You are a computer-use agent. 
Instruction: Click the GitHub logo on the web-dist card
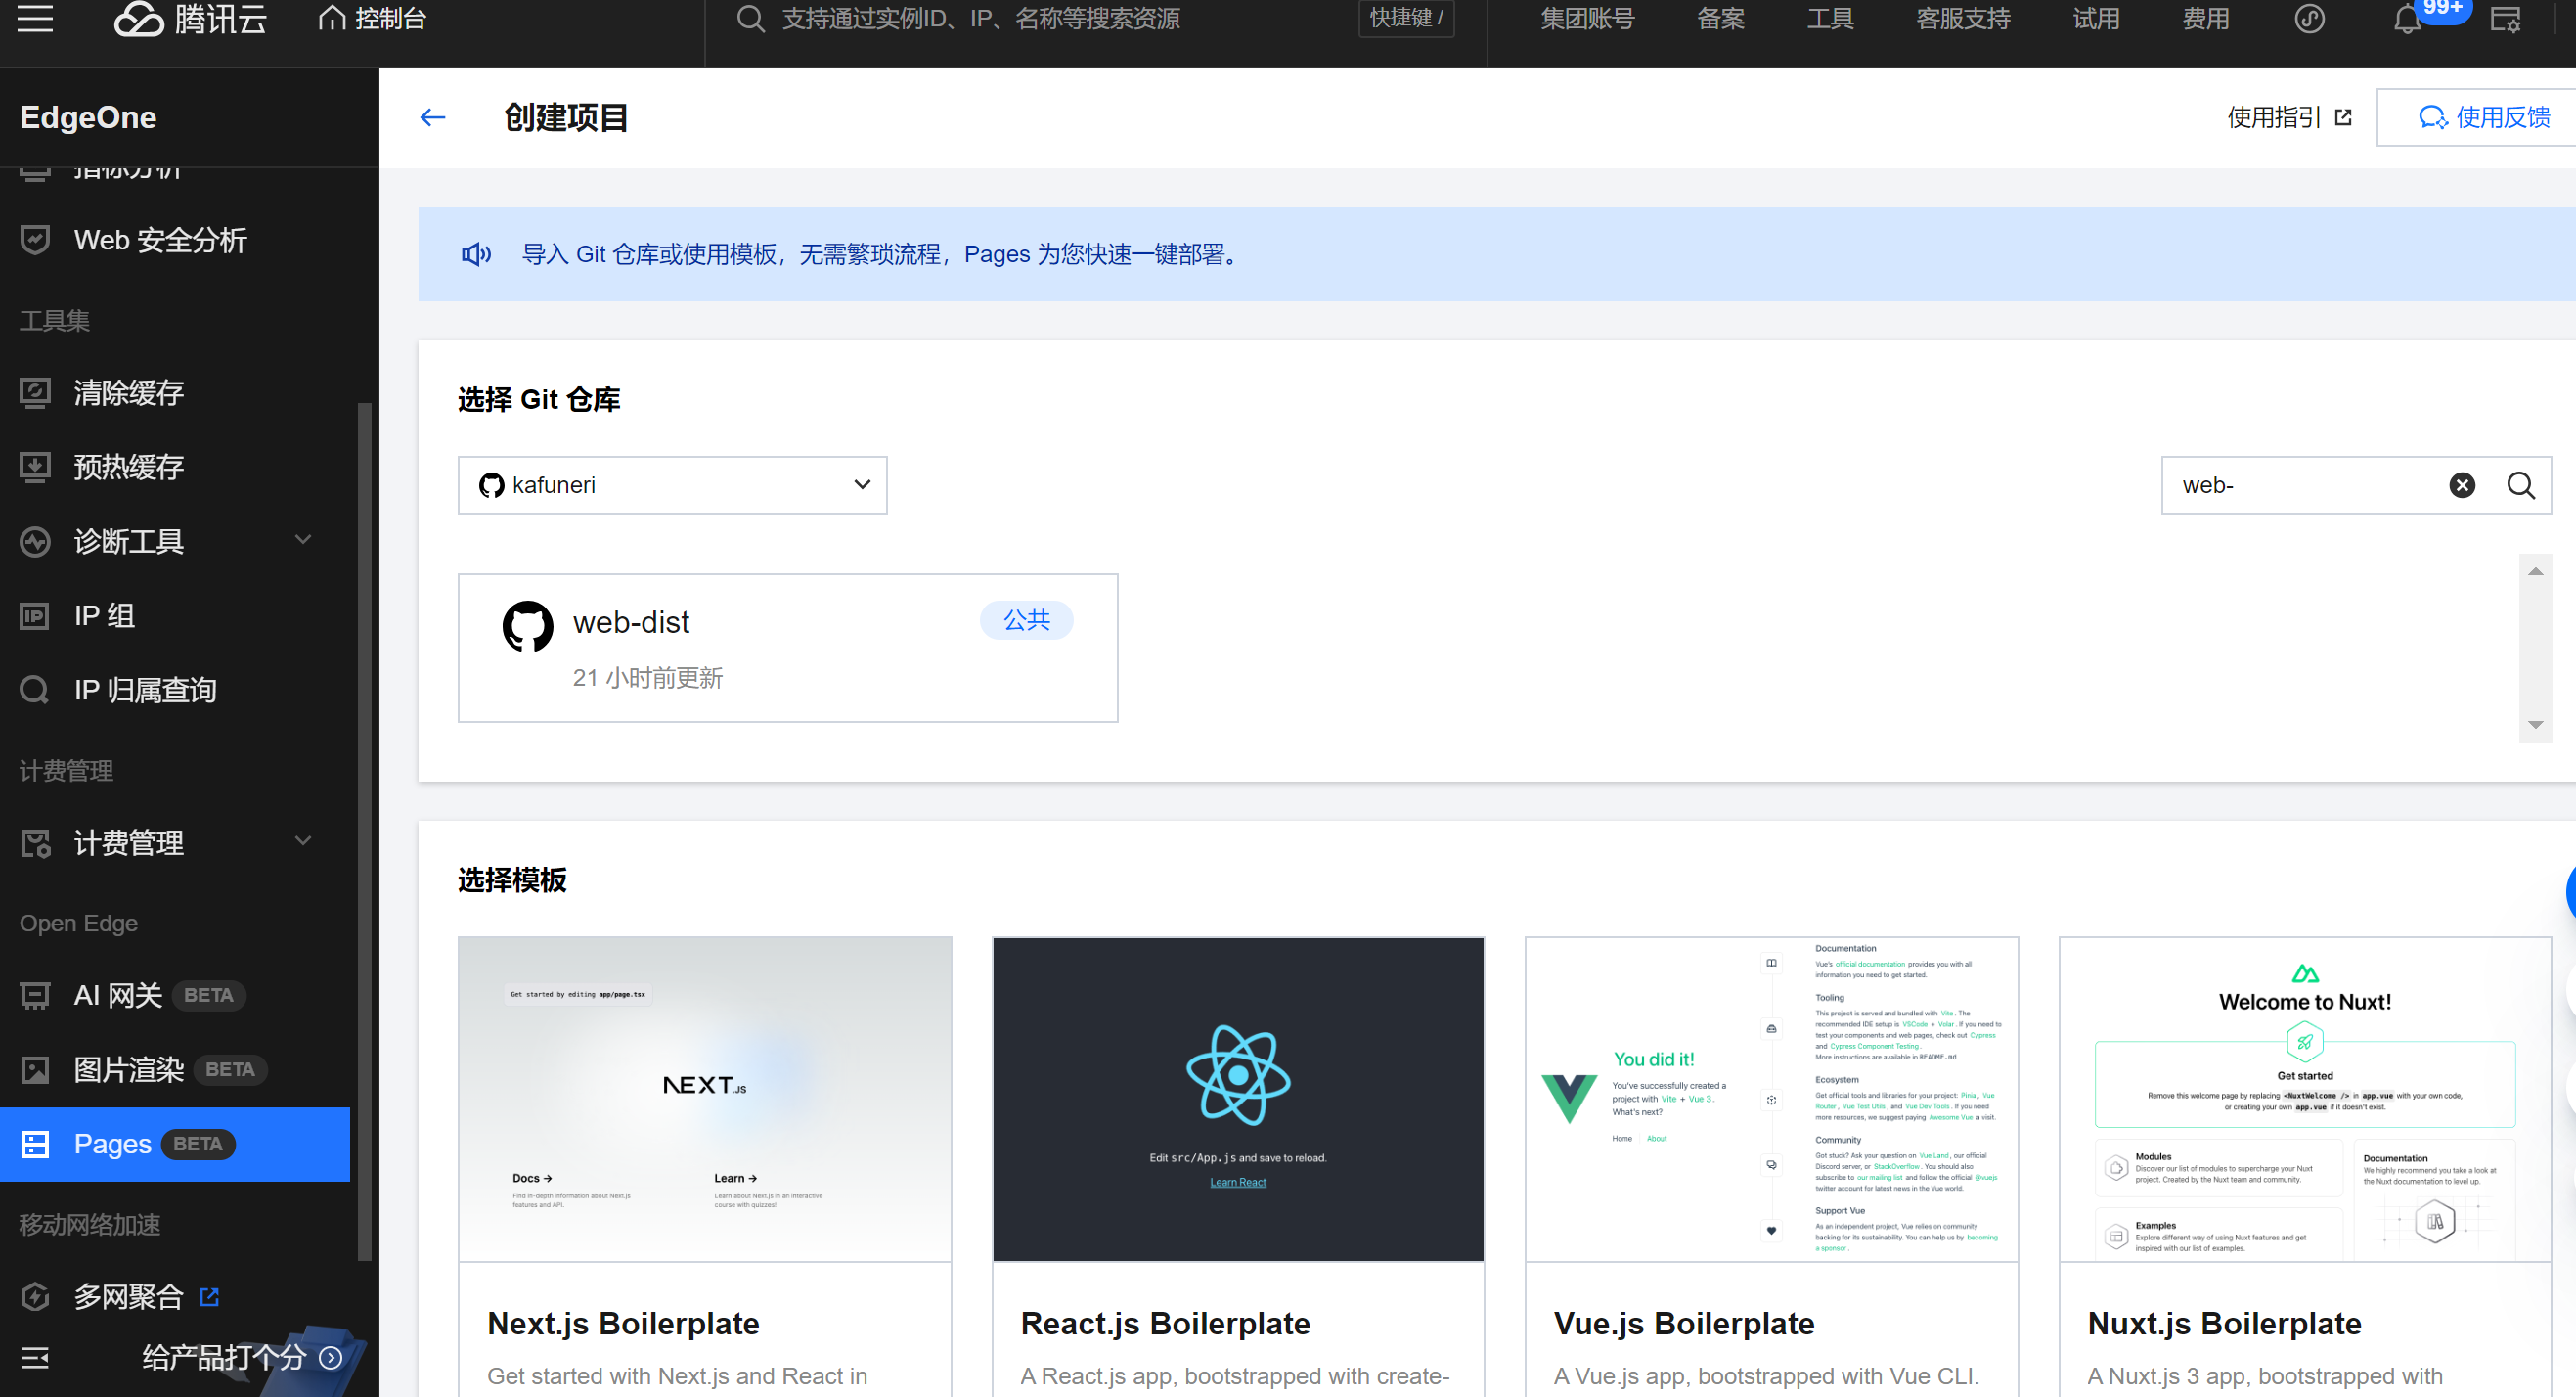(x=527, y=626)
